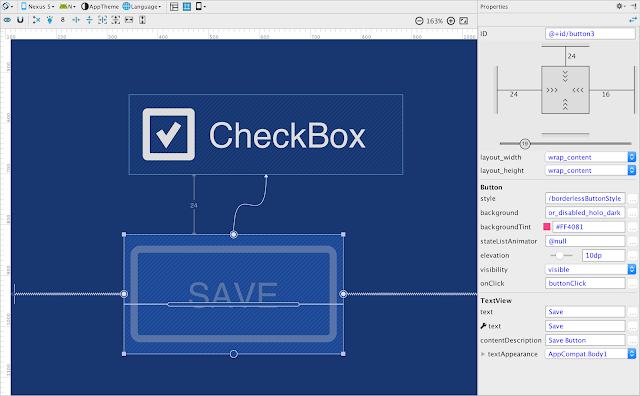
Task: Click the center vertically icon
Action: click(89, 20)
